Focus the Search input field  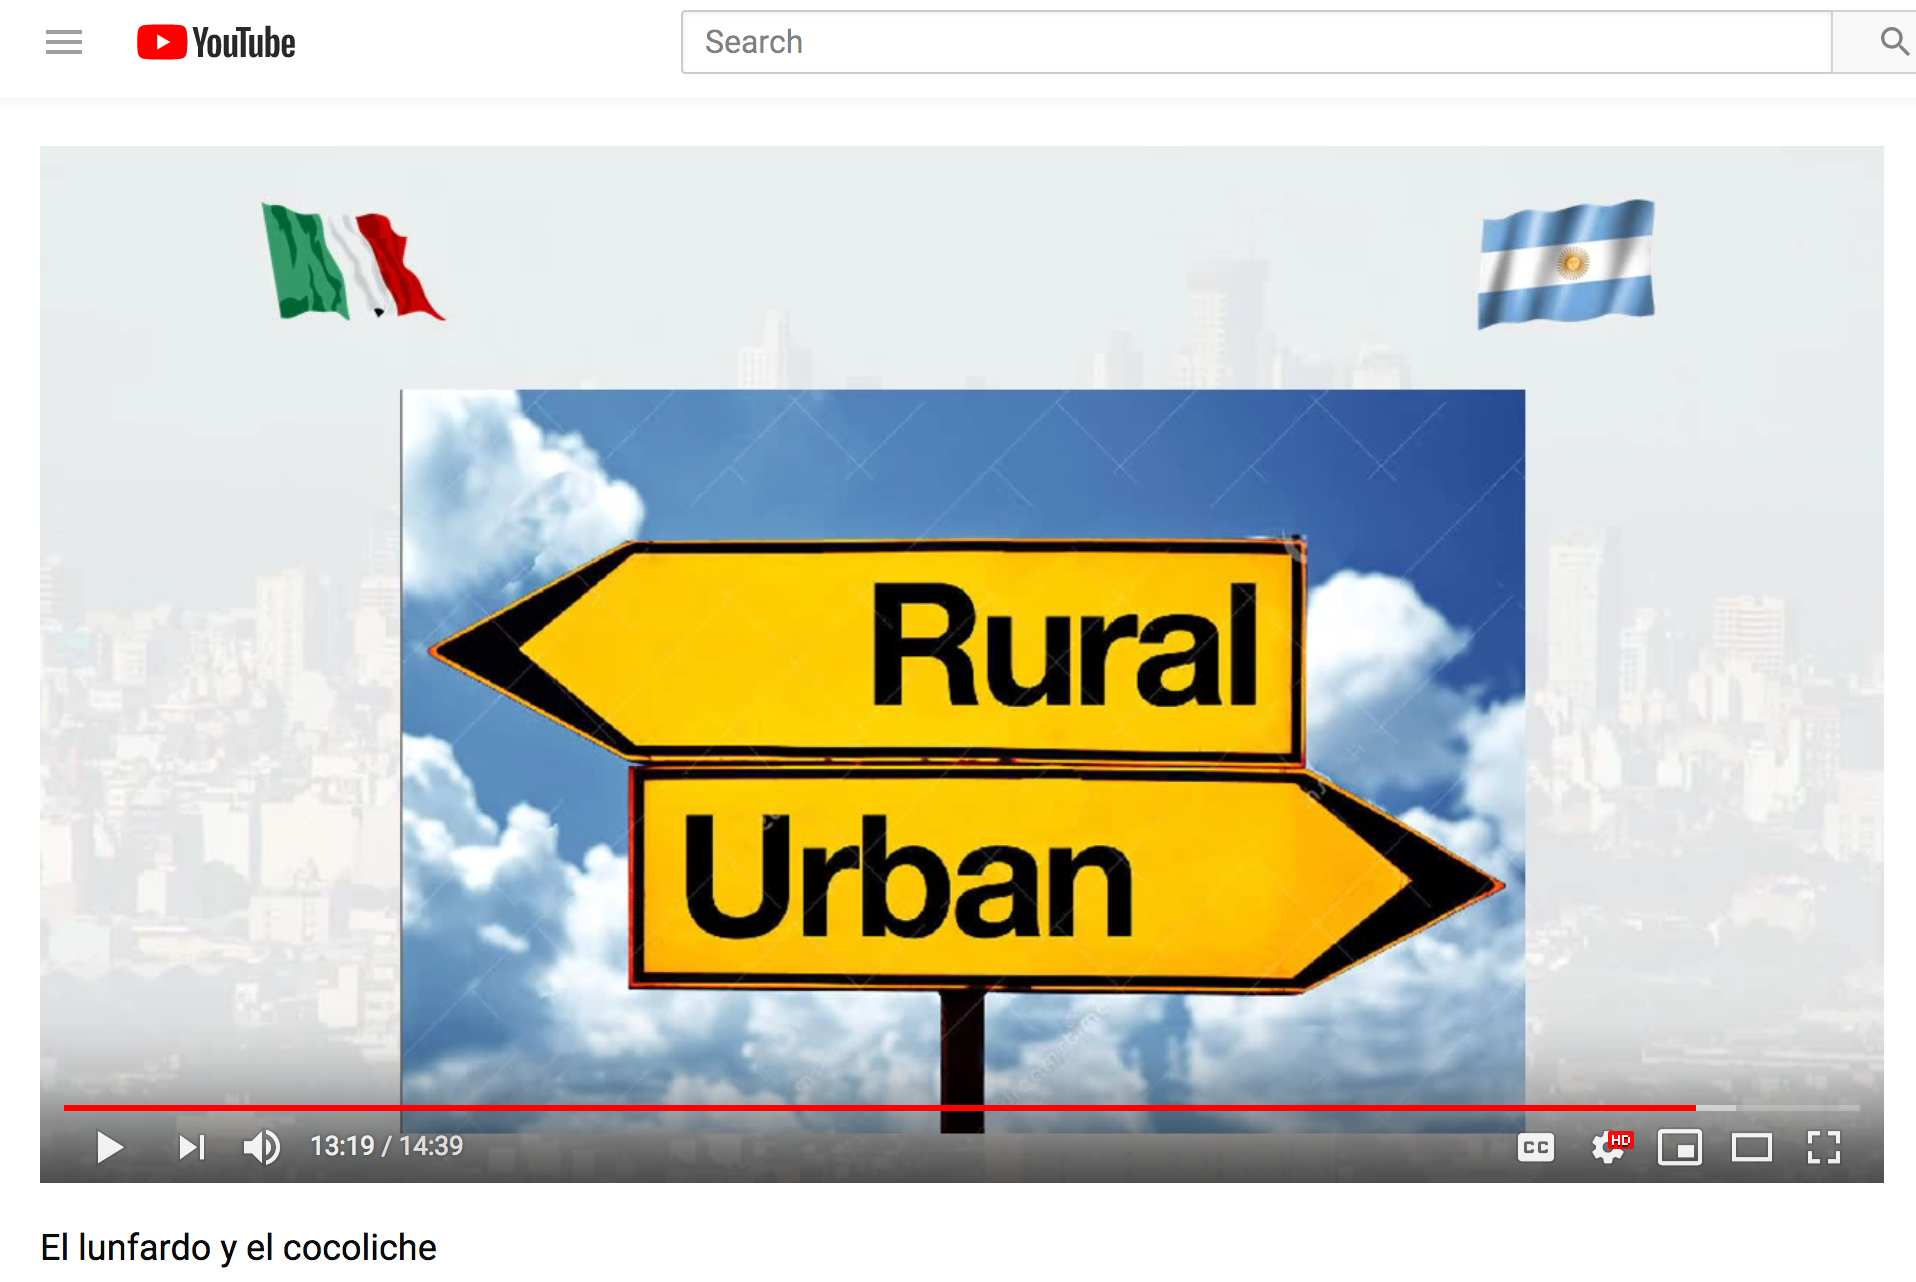click(x=1255, y=42)
